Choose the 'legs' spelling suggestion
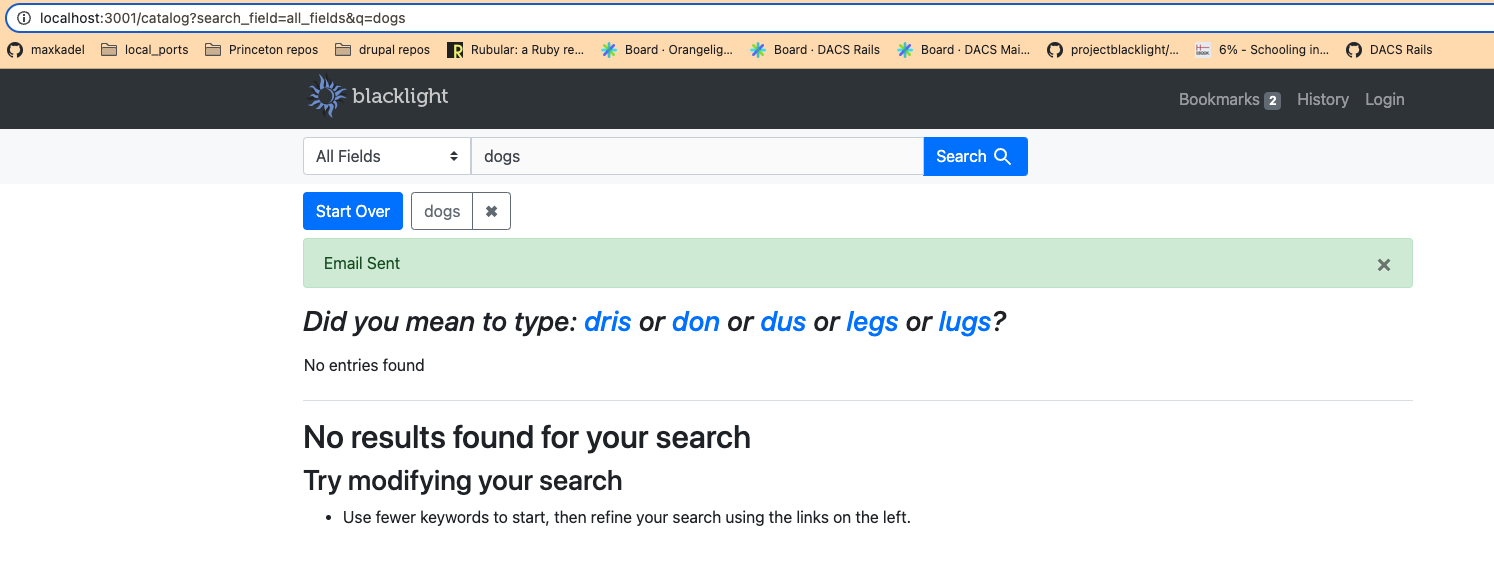 point(872,322)
